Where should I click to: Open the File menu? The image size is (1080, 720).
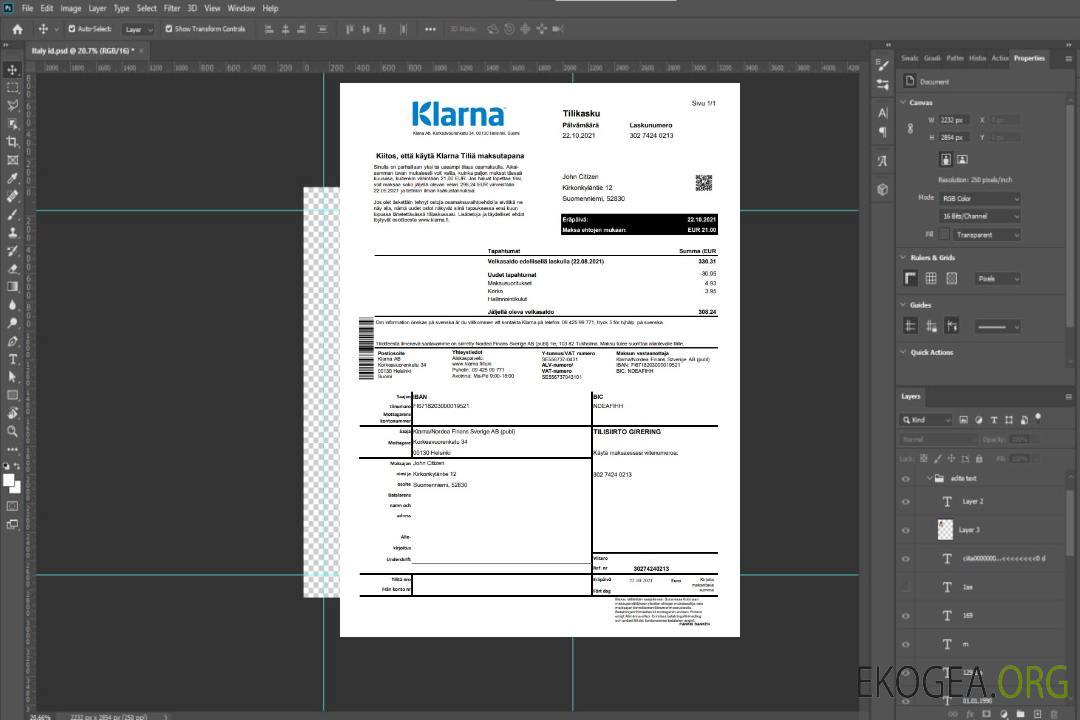[x=28, y=8]
